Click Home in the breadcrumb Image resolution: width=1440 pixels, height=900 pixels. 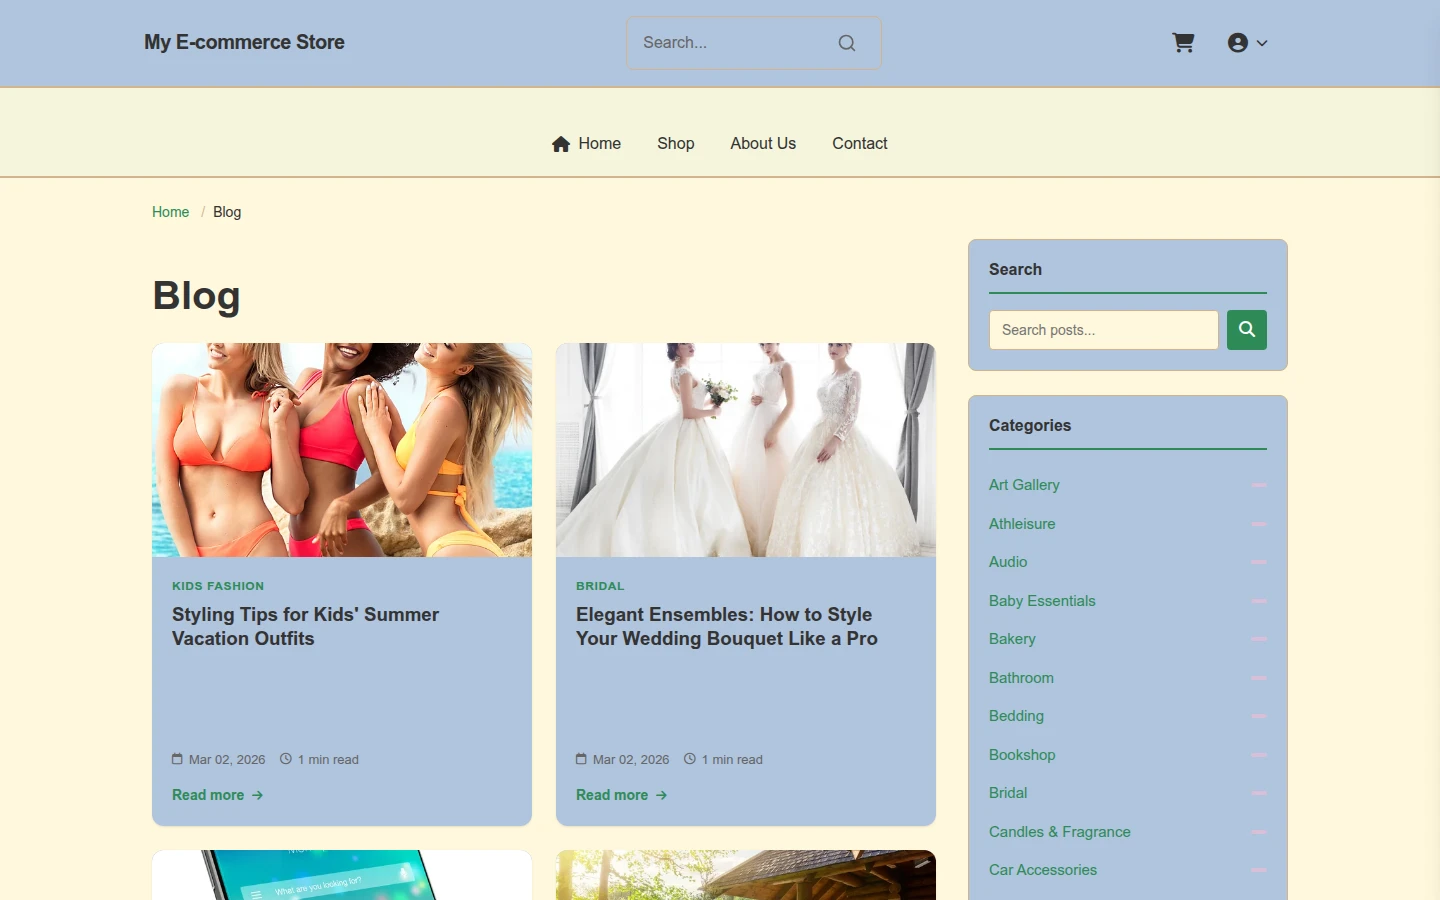pos(170,212)
